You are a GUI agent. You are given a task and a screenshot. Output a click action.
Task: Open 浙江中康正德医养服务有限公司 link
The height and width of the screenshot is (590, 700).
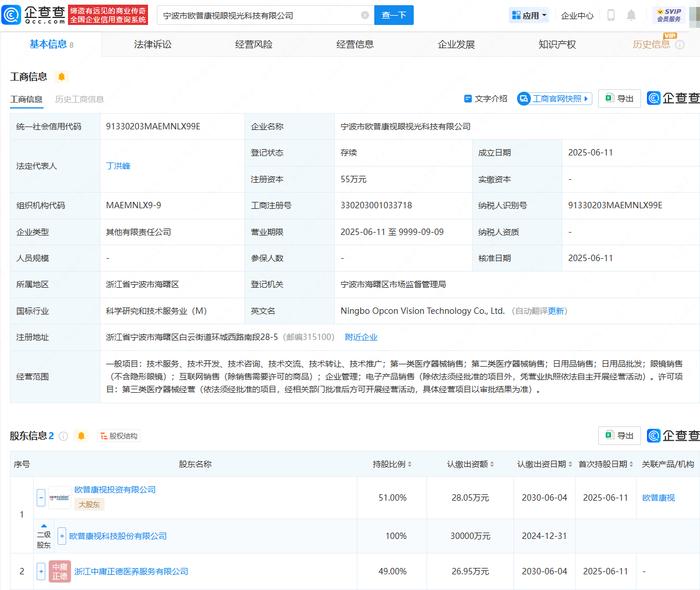point(131,571)
